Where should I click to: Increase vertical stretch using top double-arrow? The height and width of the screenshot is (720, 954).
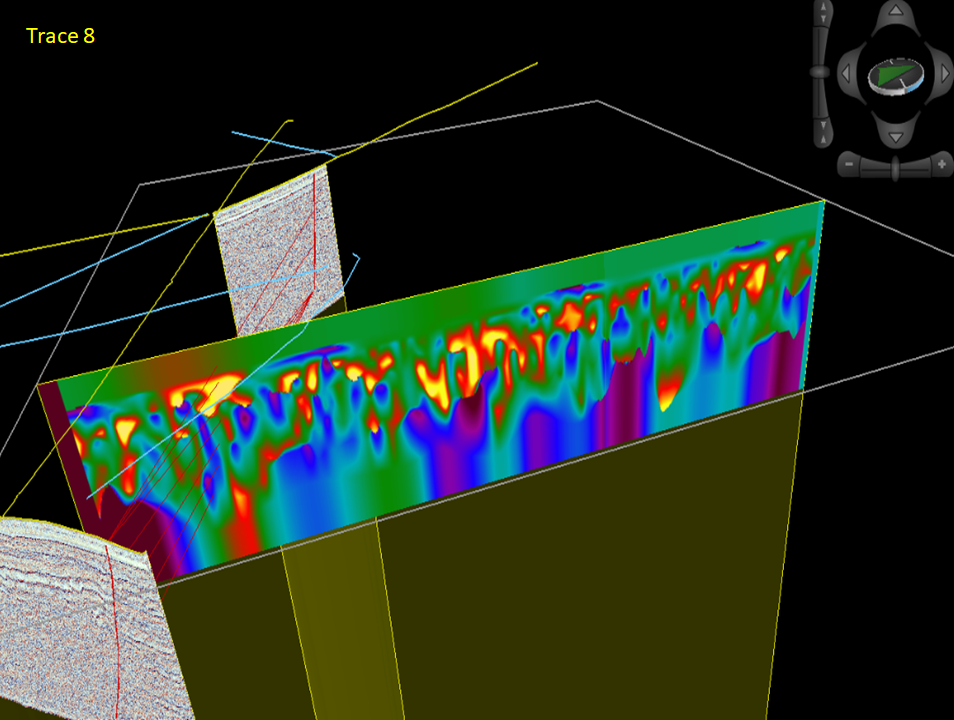tap(823, 13)
